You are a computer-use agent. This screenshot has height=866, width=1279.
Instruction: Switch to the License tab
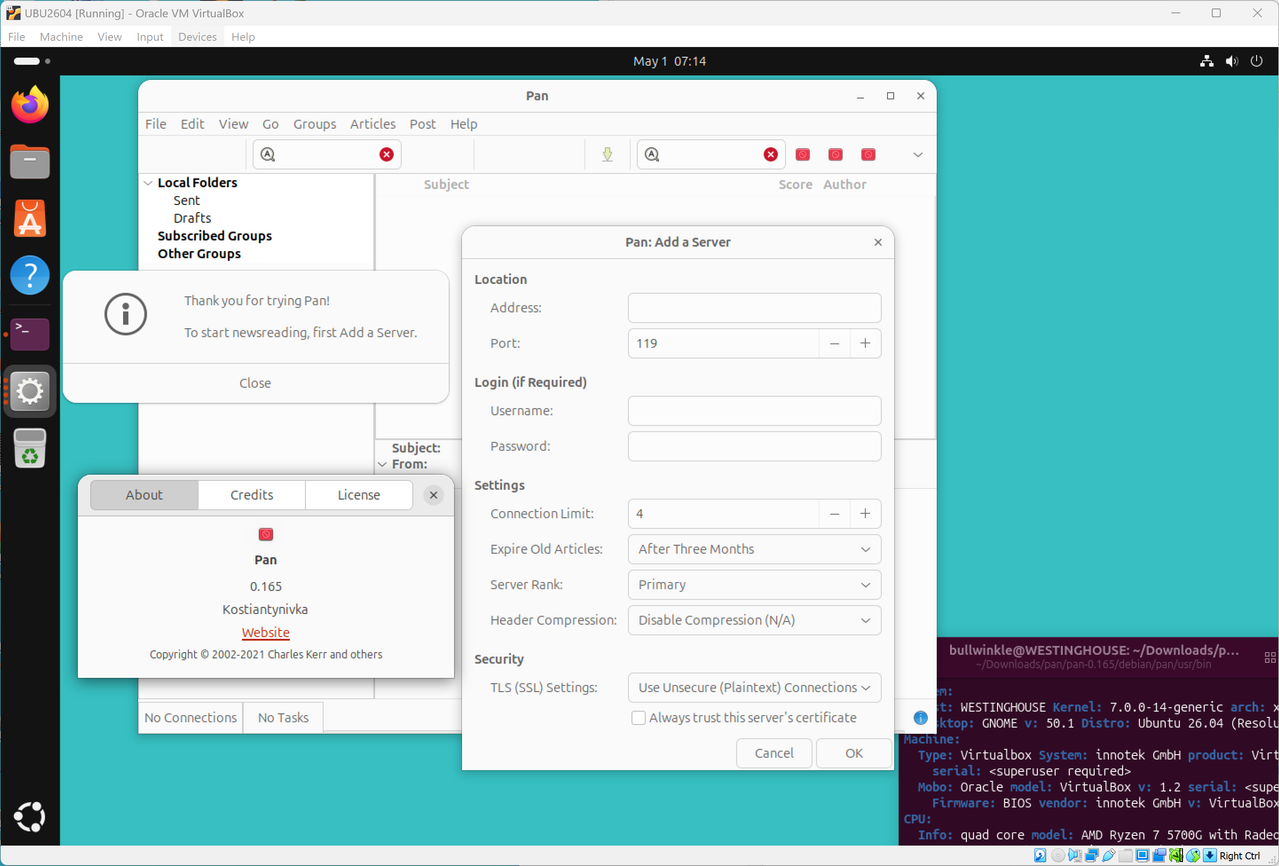(359, 495)
